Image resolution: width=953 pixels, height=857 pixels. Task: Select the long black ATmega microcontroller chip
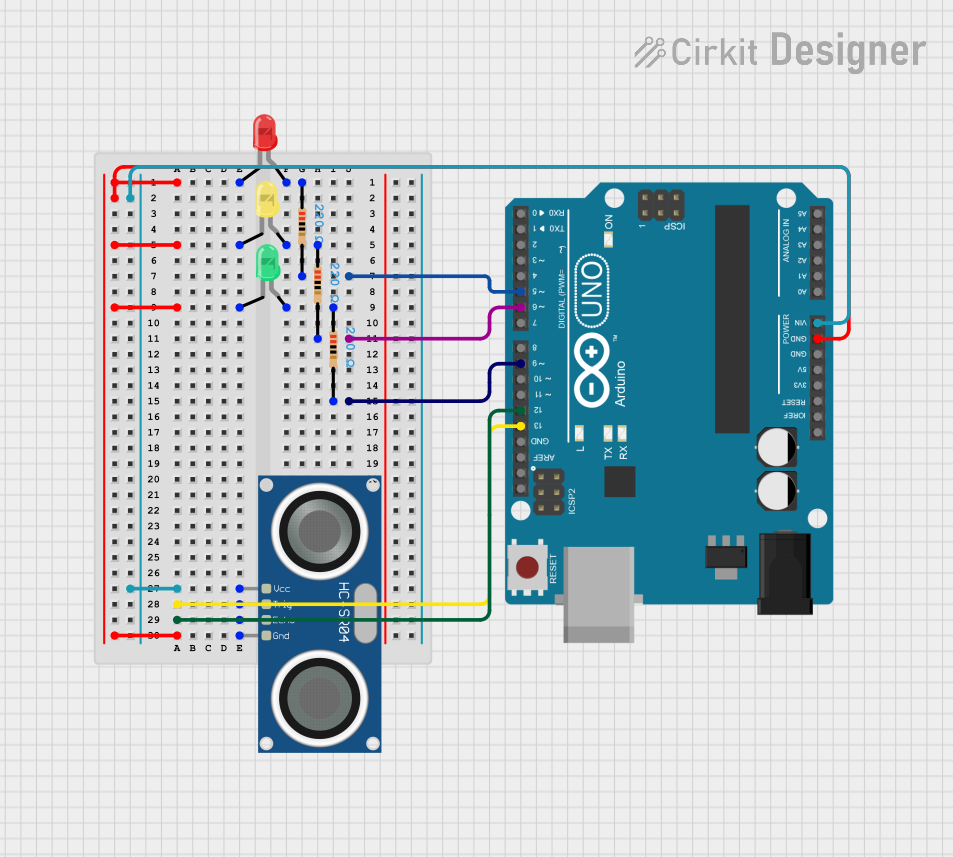pos(732,319)
